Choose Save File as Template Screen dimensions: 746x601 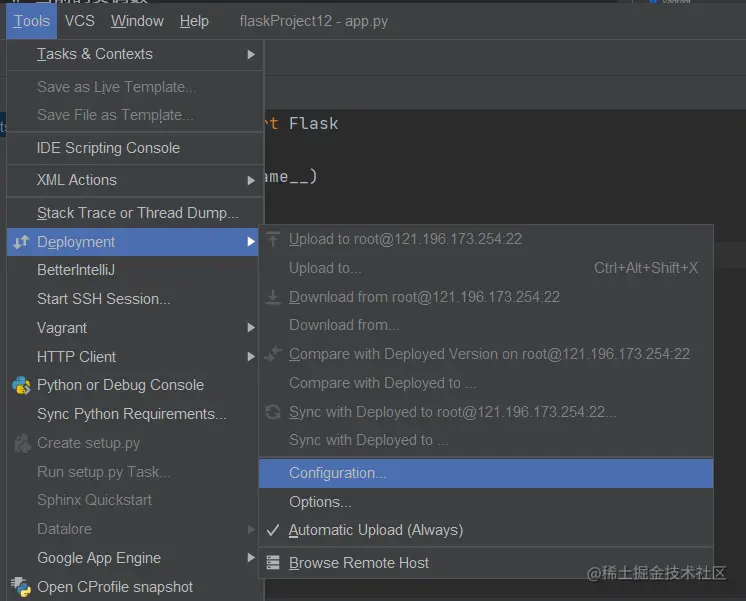tap(135, 115)
